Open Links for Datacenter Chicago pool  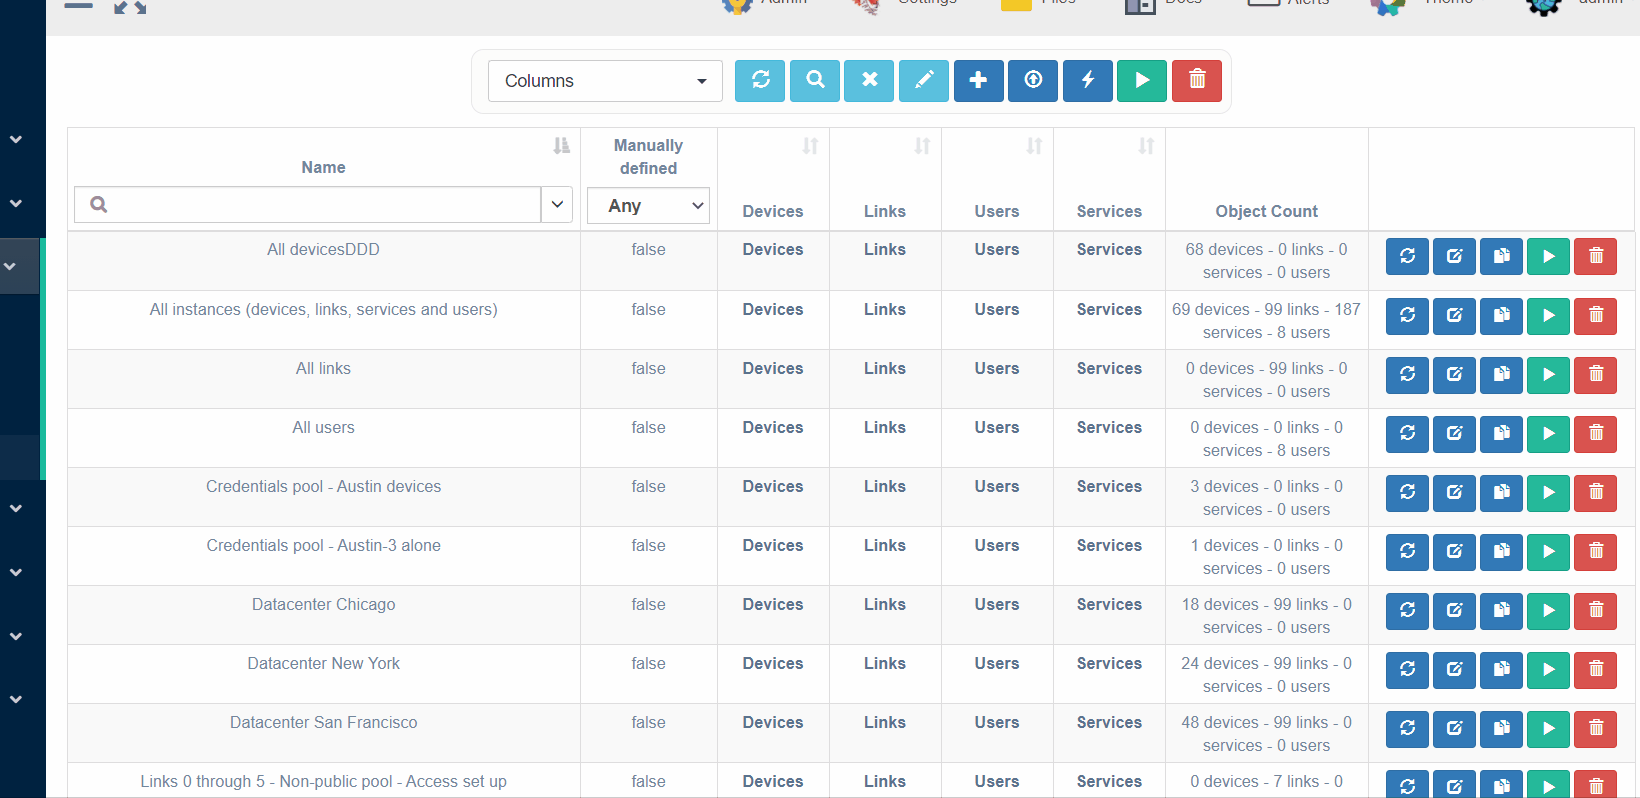coord(885,605)
